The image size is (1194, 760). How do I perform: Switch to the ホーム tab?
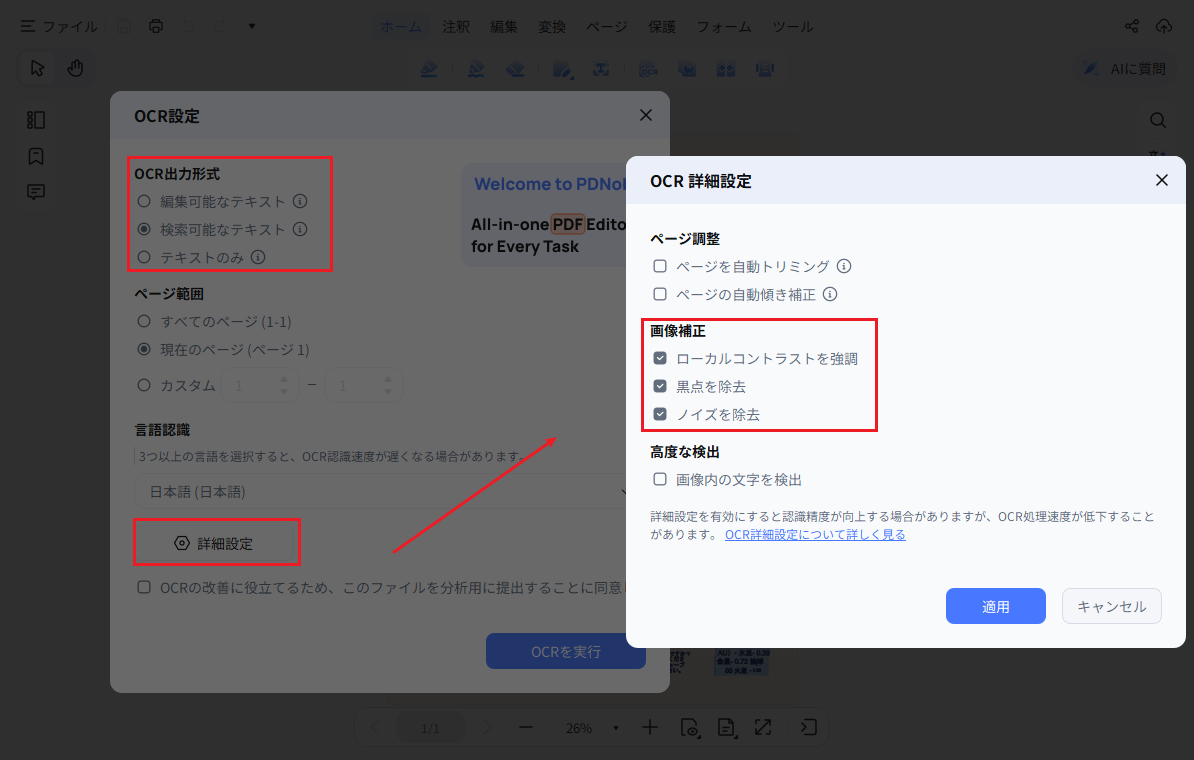pos(401,27)
